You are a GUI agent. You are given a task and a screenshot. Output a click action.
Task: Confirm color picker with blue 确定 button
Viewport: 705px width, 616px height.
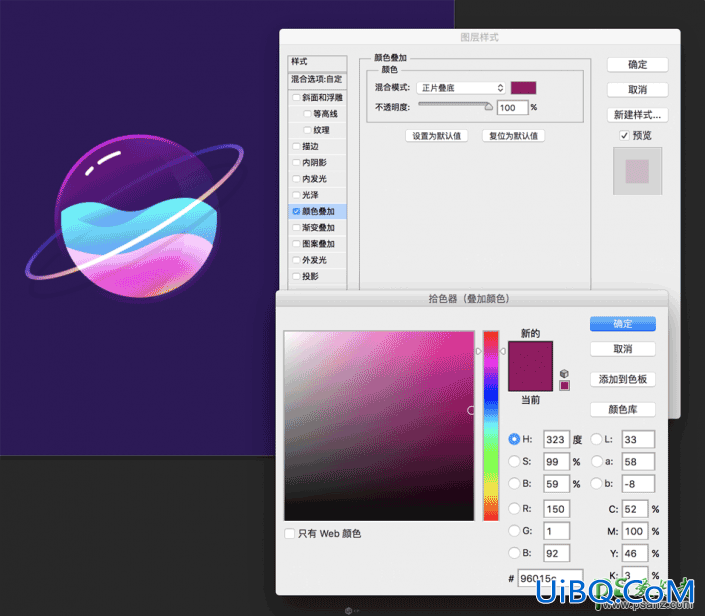(623, 324)
